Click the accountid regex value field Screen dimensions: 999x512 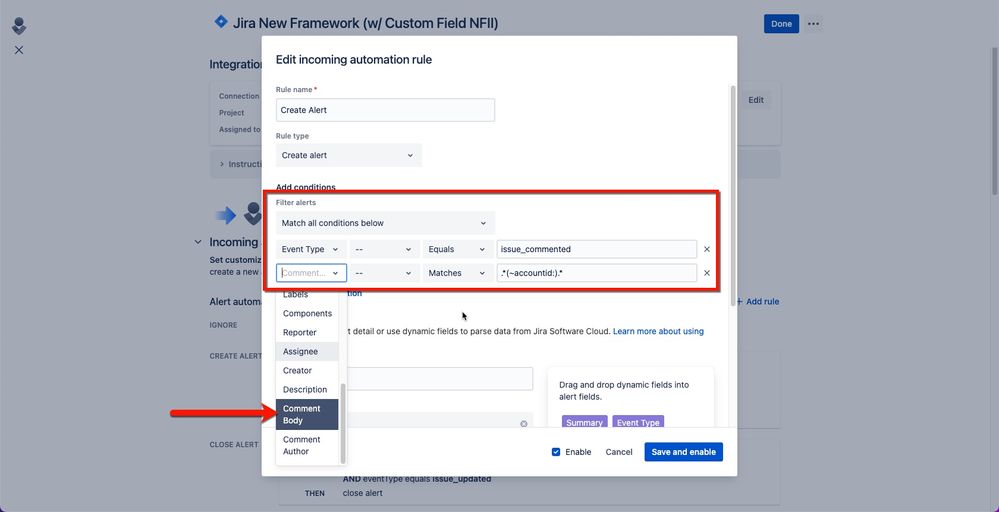click(x=596, y=273)
